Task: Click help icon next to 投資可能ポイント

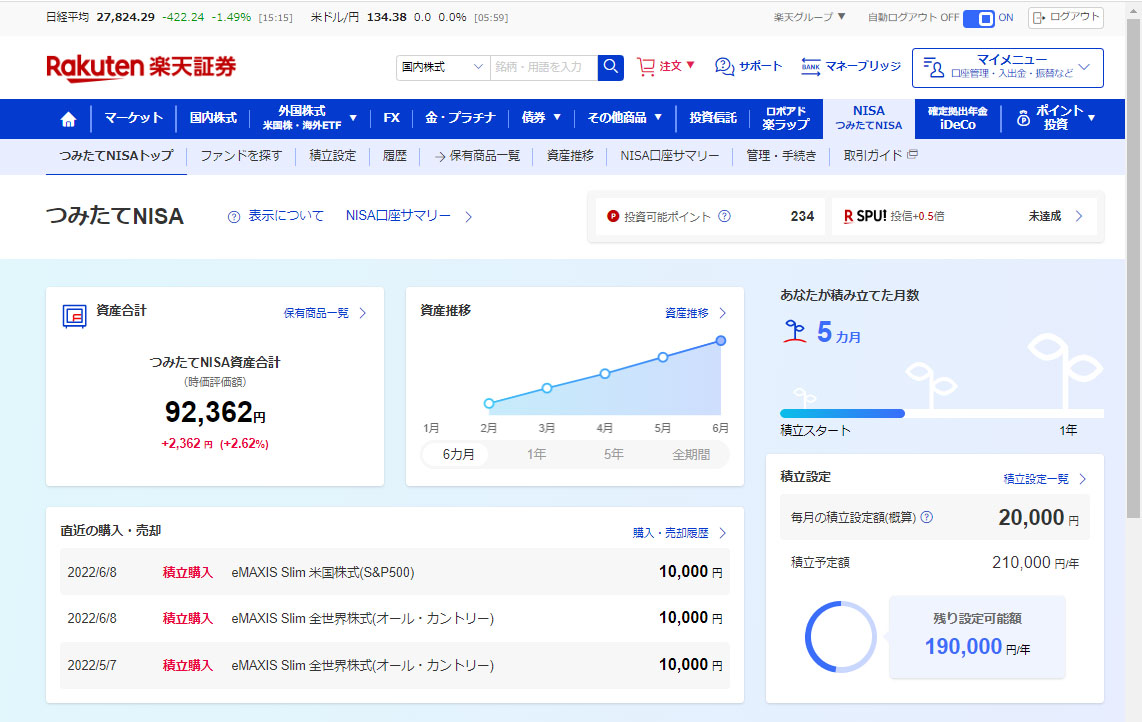Action: pyautogui.click(x=724, y=216)
